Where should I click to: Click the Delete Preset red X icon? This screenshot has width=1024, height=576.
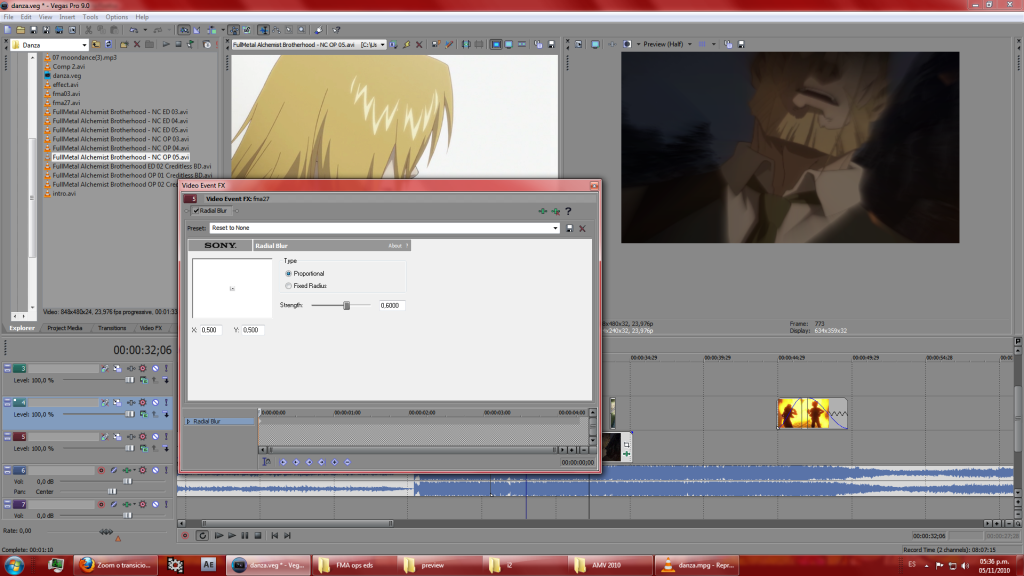coord(583,229)
